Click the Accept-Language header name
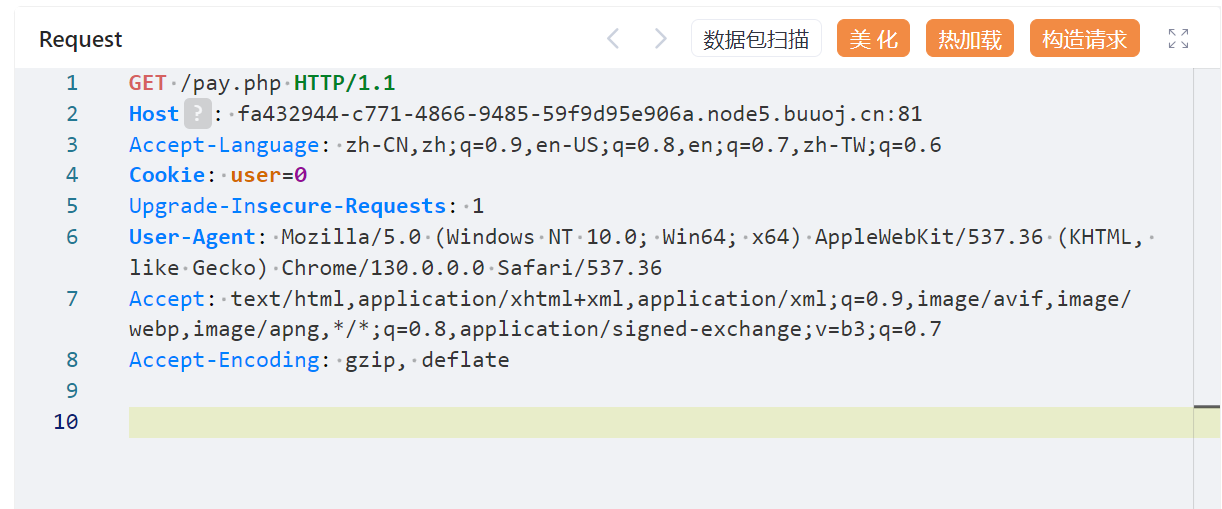 [223, 145]
